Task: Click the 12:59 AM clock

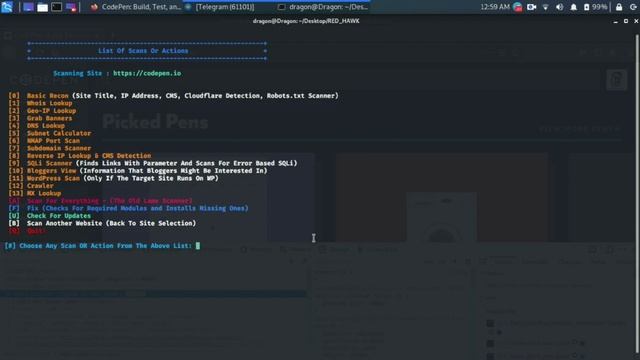Action: coord(495,7)
